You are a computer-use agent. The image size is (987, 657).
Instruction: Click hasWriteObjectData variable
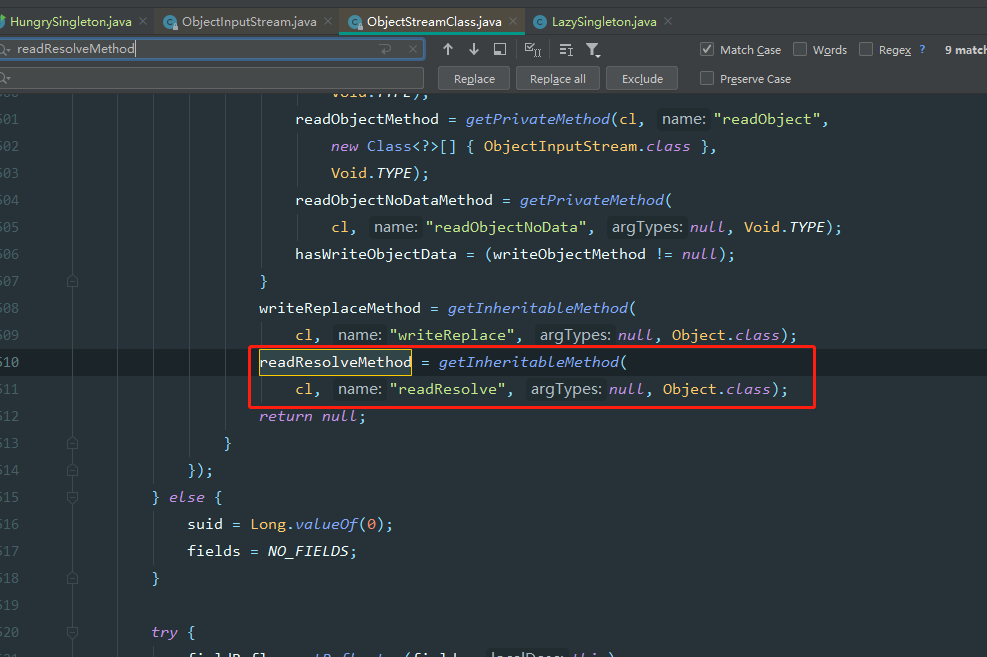click(376, 254)
